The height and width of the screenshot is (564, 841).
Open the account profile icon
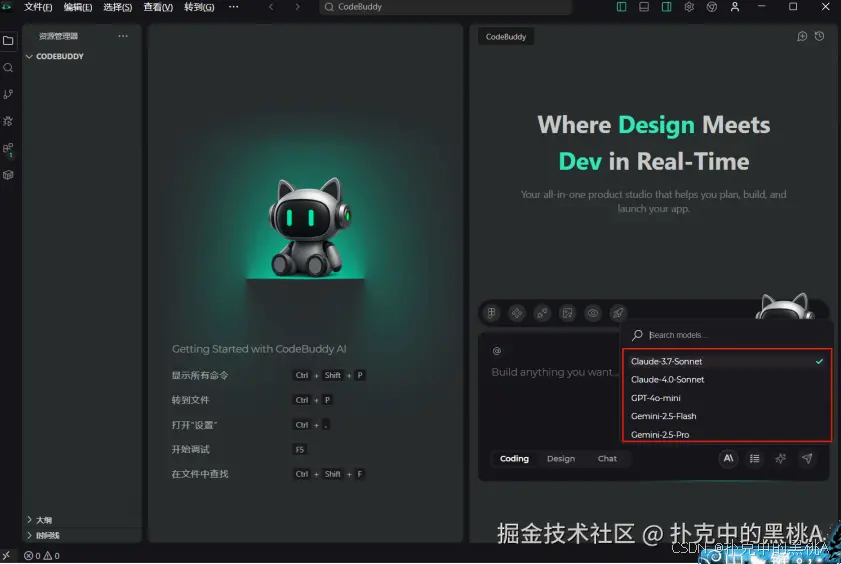[x=735, y=7]
